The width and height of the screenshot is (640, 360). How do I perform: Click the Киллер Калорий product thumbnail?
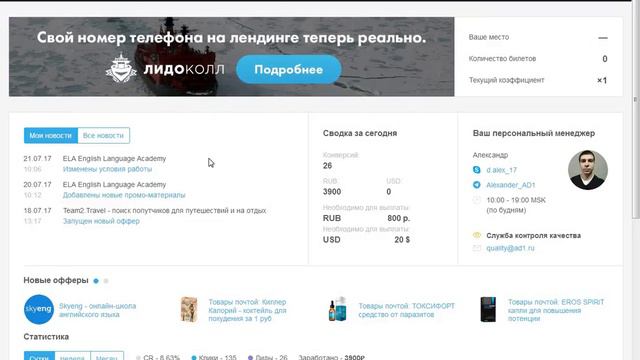(189, 309)
